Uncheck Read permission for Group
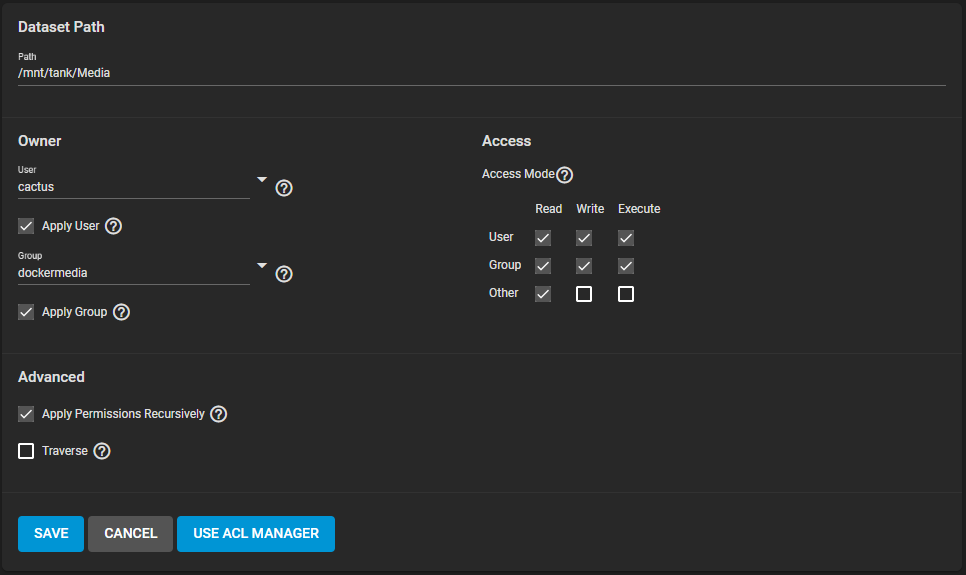This screenshot has height=575, width=966. pos(543,266)
